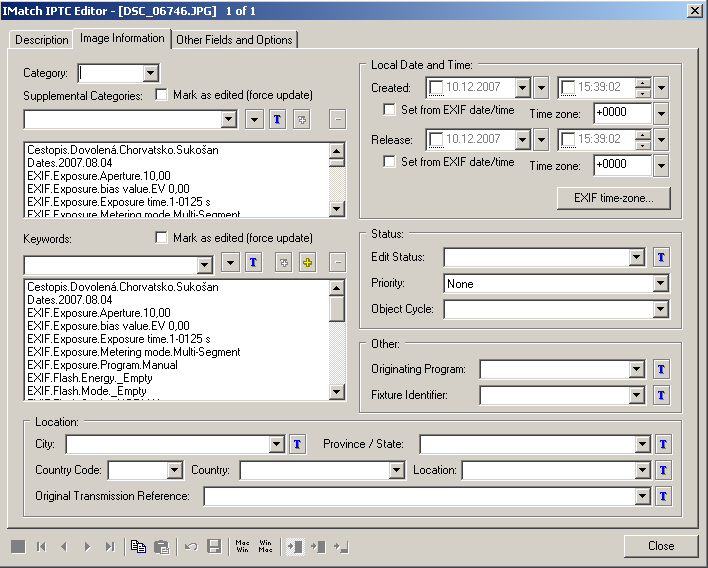Open T button next to Edit Status

click(661, 257)
